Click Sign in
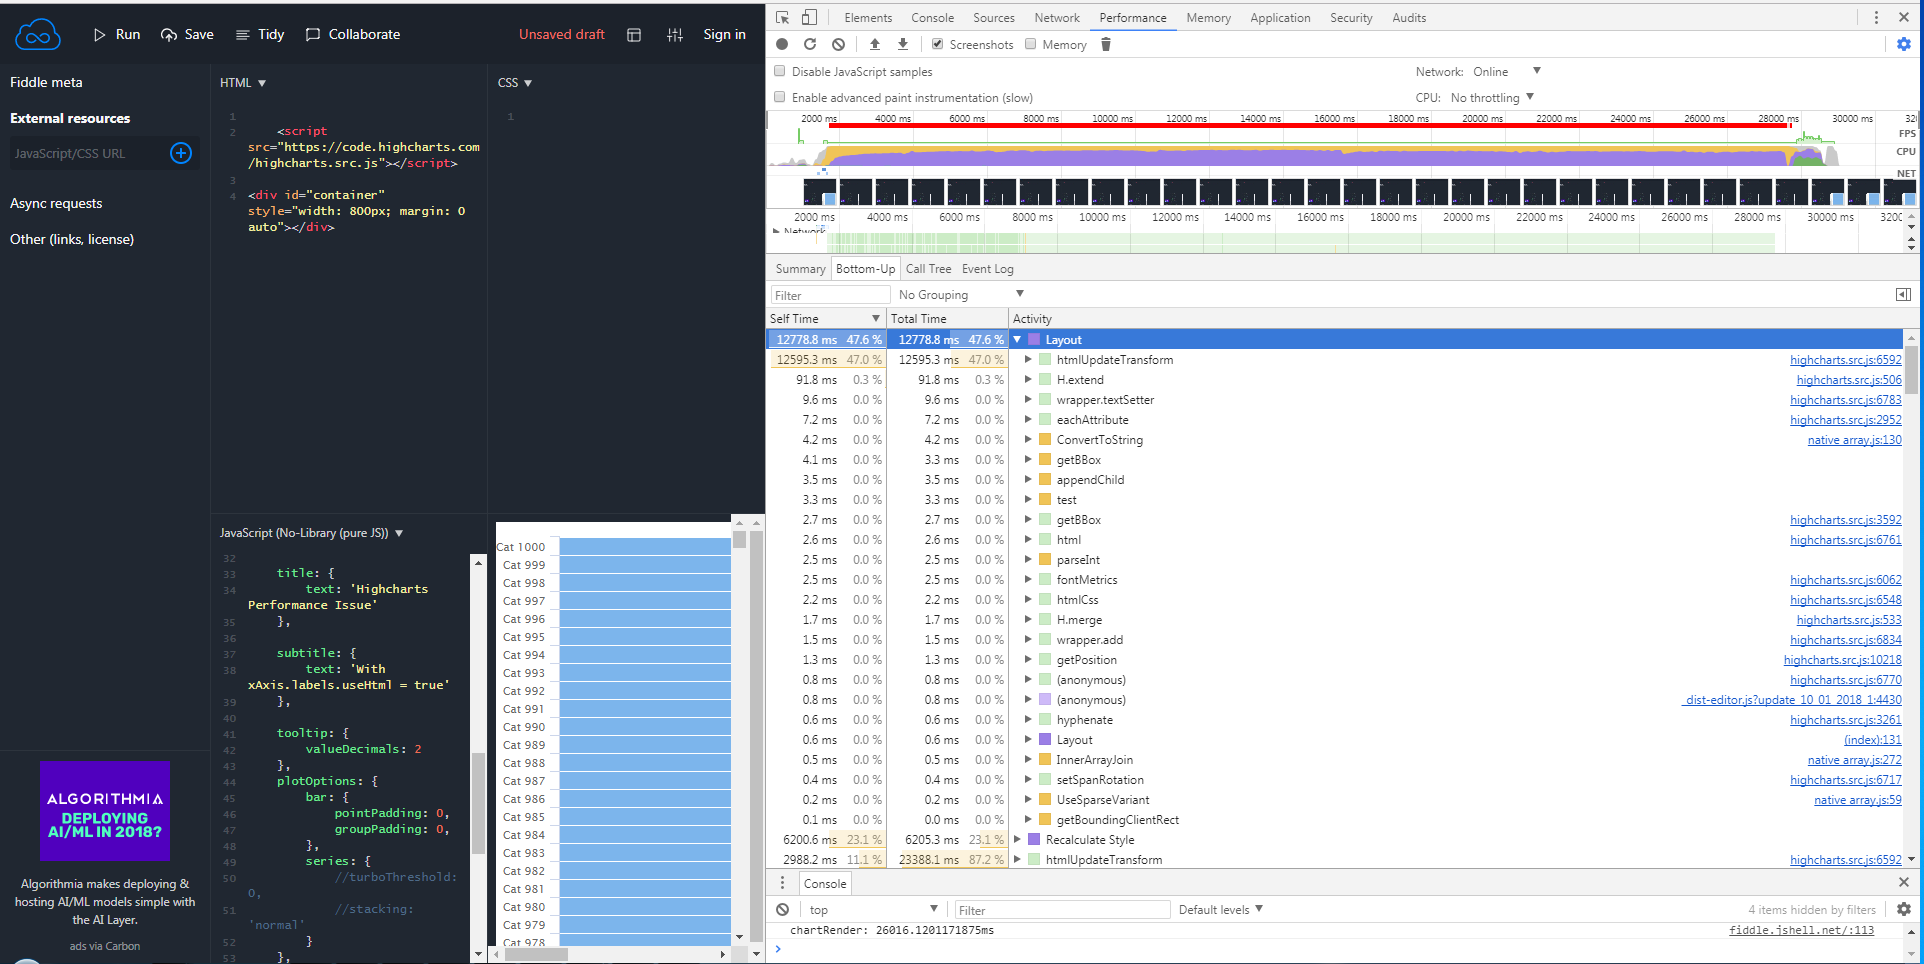Viewport: 1924px width, 964px height. pos(725,35)
